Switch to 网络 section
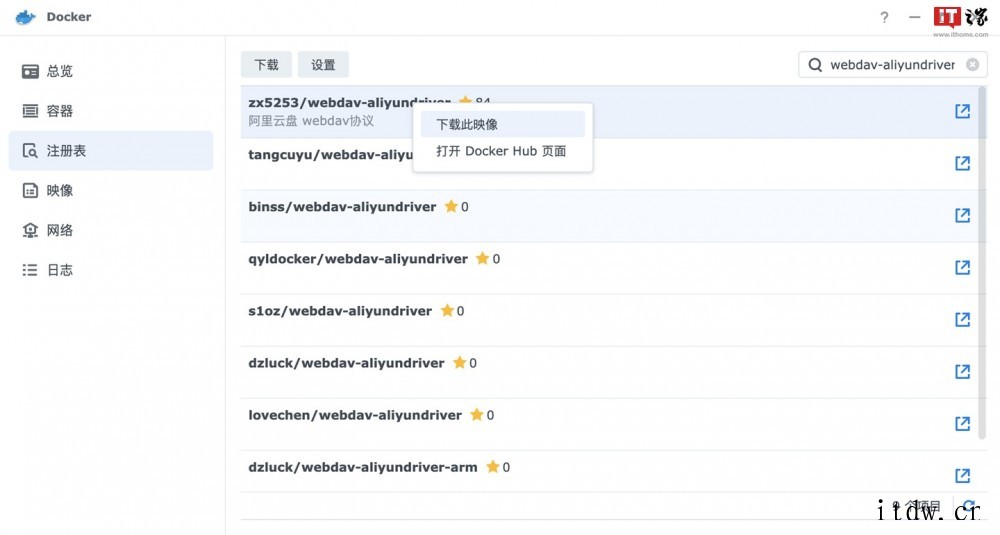 click(111, 230)
